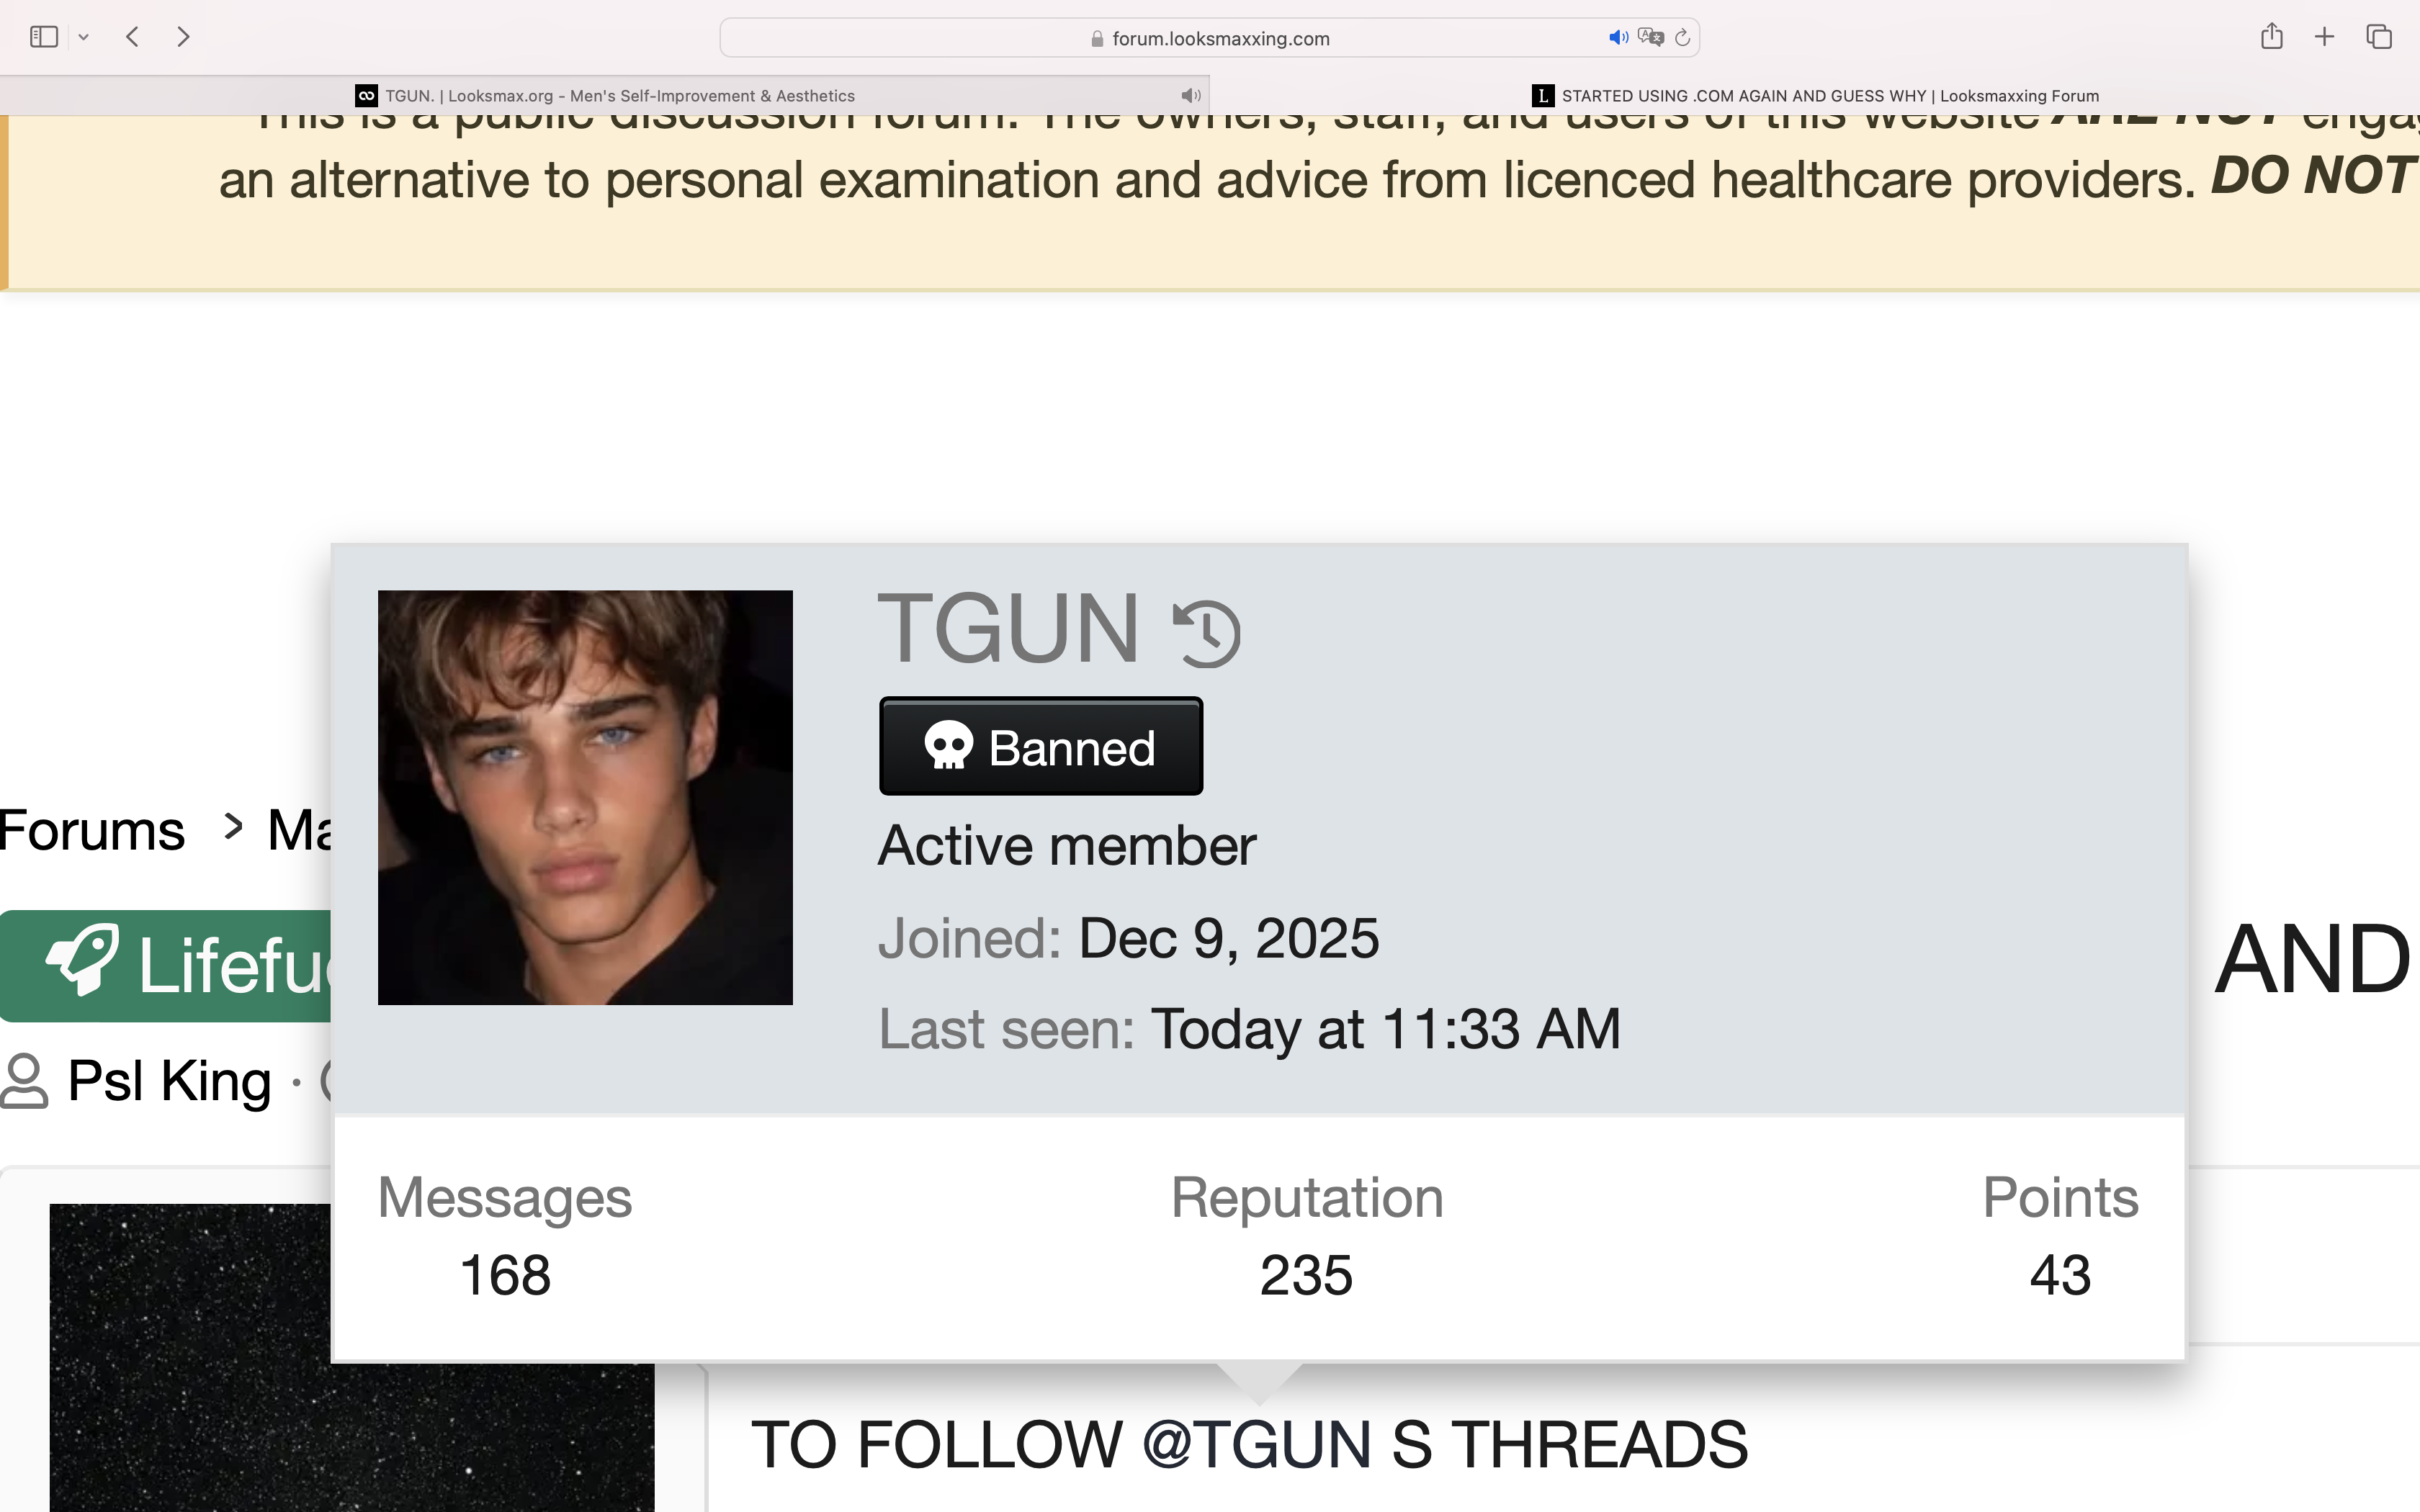Open the Forums breadcrumb link
2420x1512 pixels.
click(x=92, y=830)
